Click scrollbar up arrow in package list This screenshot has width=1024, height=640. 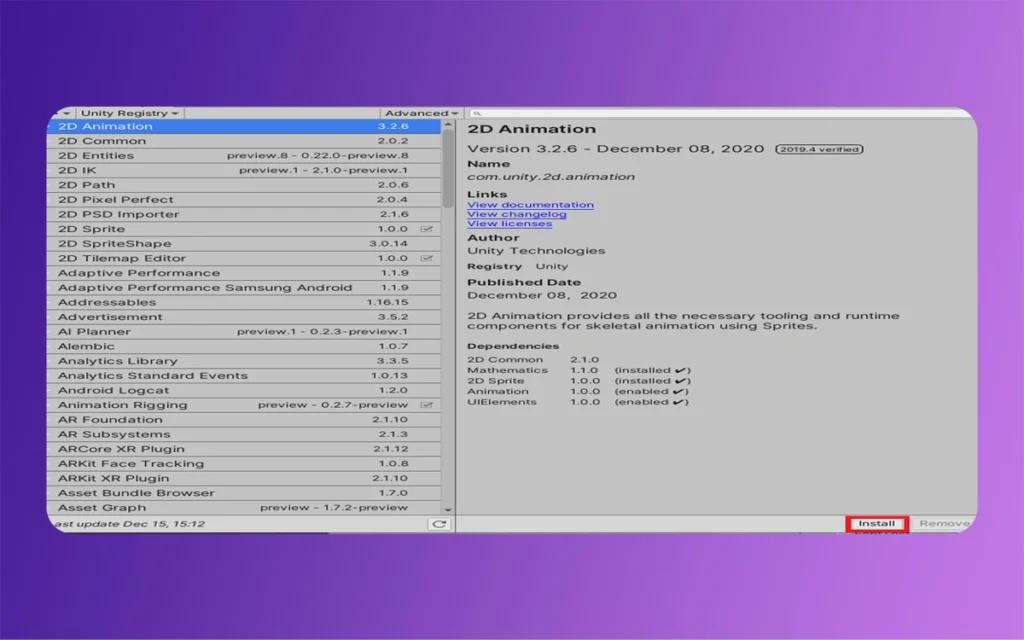point(448,126)
